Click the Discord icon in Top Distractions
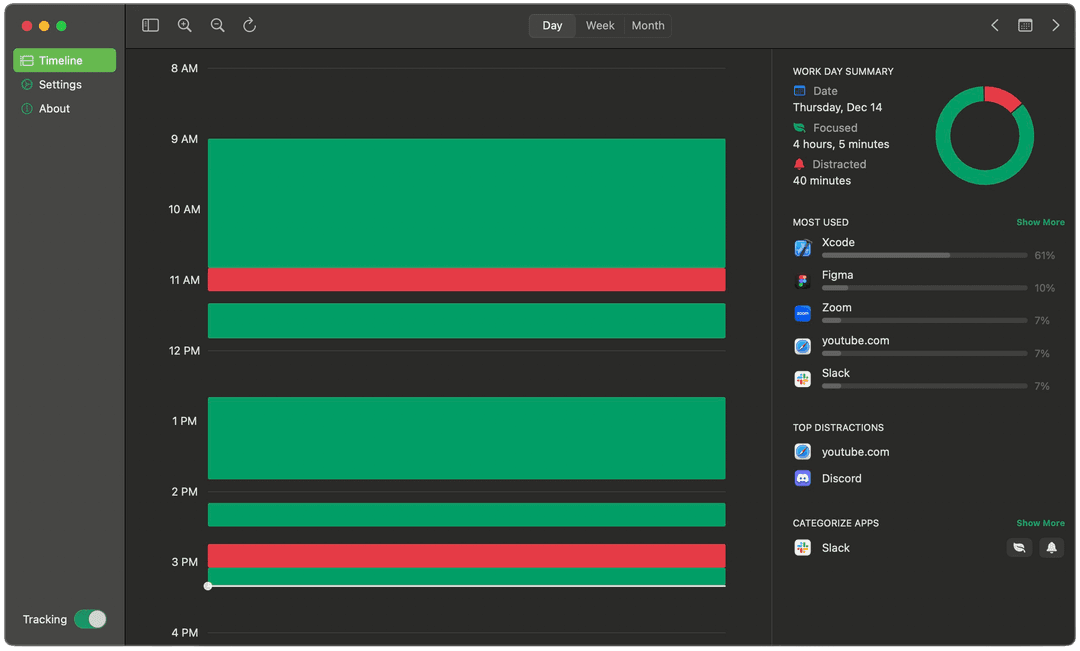The height and width of the screenshot is (651, 1080). click(x=802, y=478)
